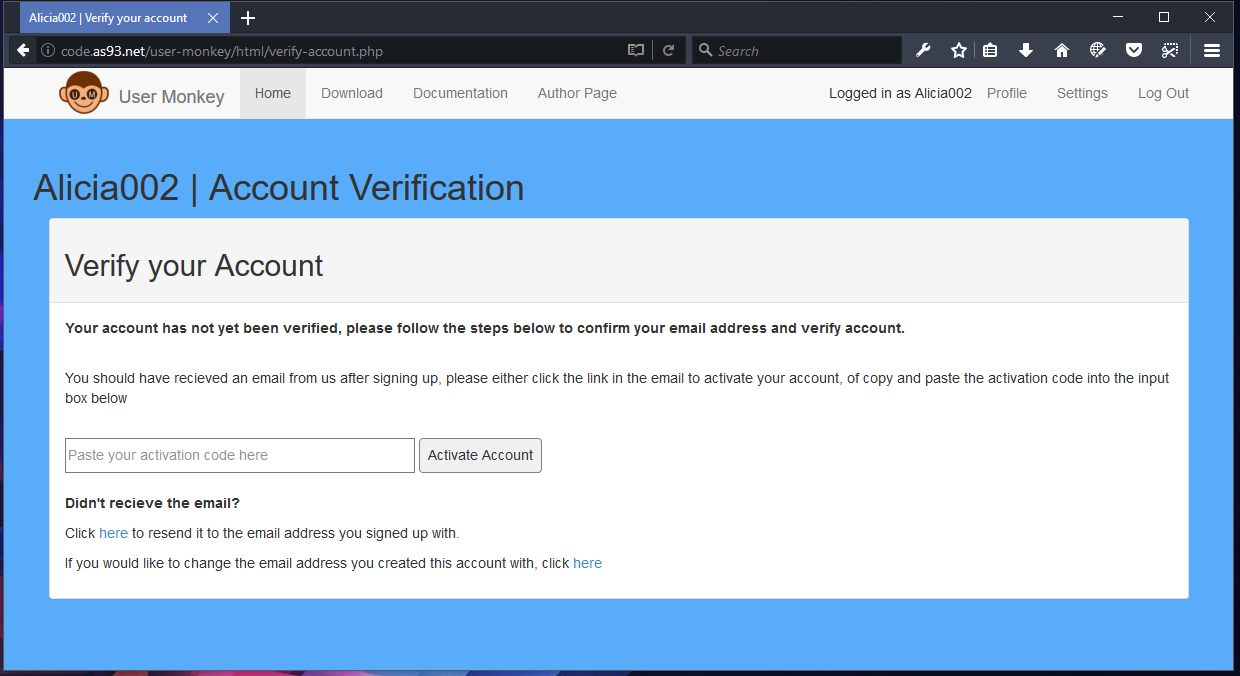Click the 'Verify your Account' panel heading
Screen dimensions: 1240x676
[x=194, y=265]
